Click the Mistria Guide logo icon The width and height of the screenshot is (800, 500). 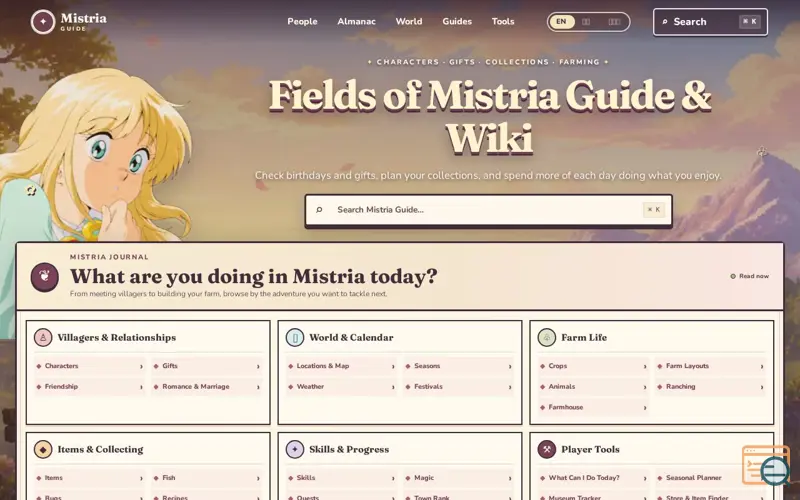click(43, 22)
